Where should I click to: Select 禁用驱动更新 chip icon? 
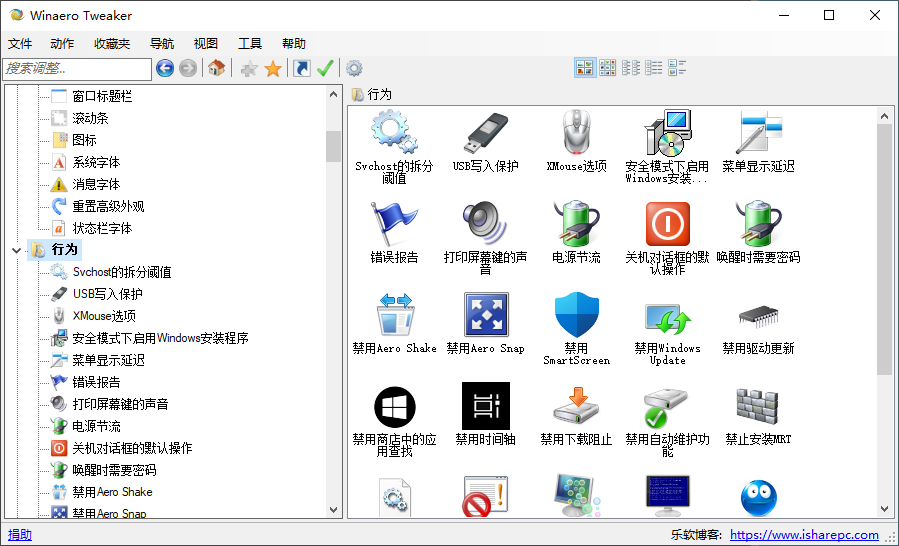pyautogui.click(x=759, y=317)
